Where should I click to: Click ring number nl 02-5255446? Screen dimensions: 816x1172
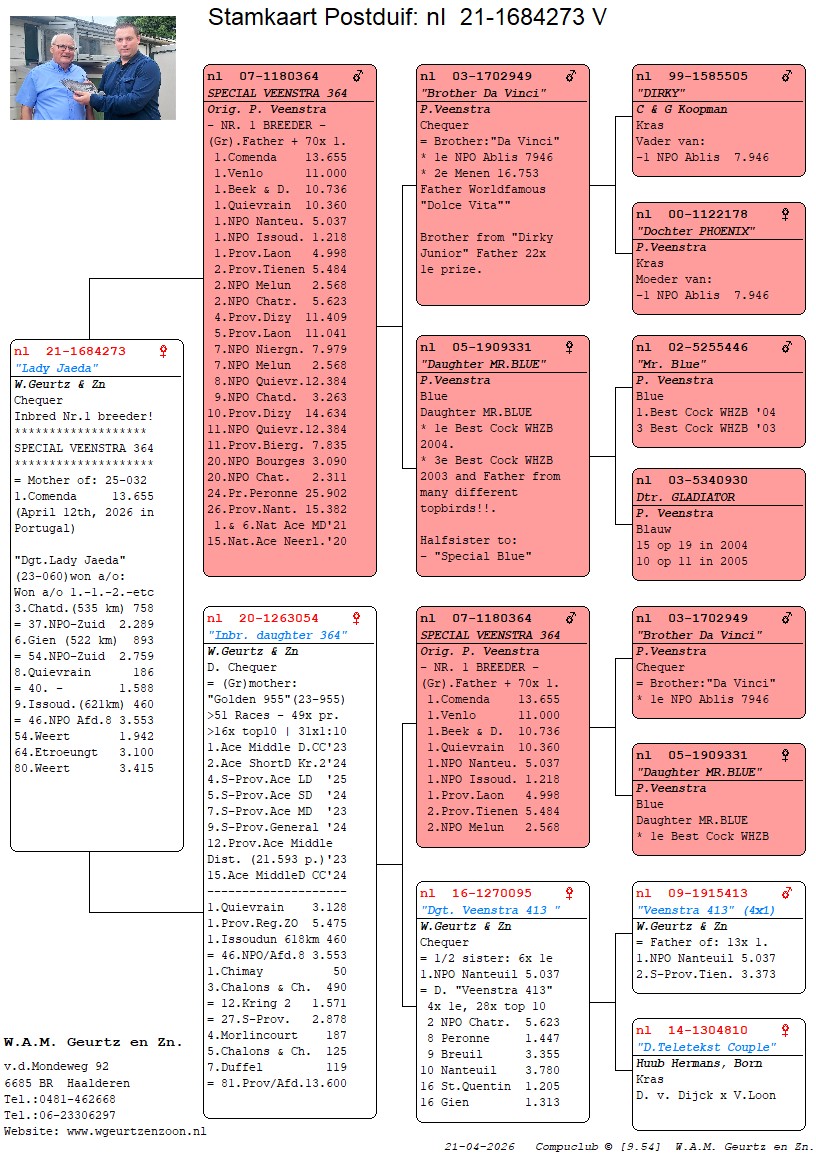point(692,347)
